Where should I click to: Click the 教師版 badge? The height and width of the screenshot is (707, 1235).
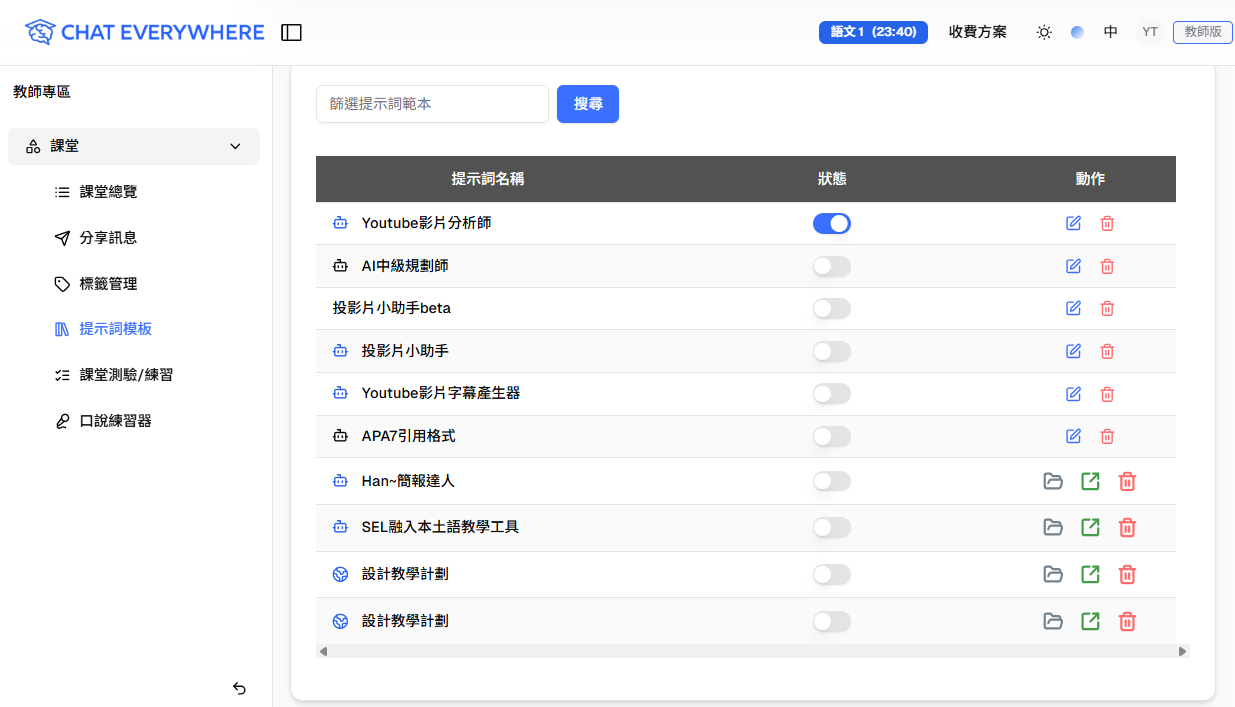click(1203, 32)
